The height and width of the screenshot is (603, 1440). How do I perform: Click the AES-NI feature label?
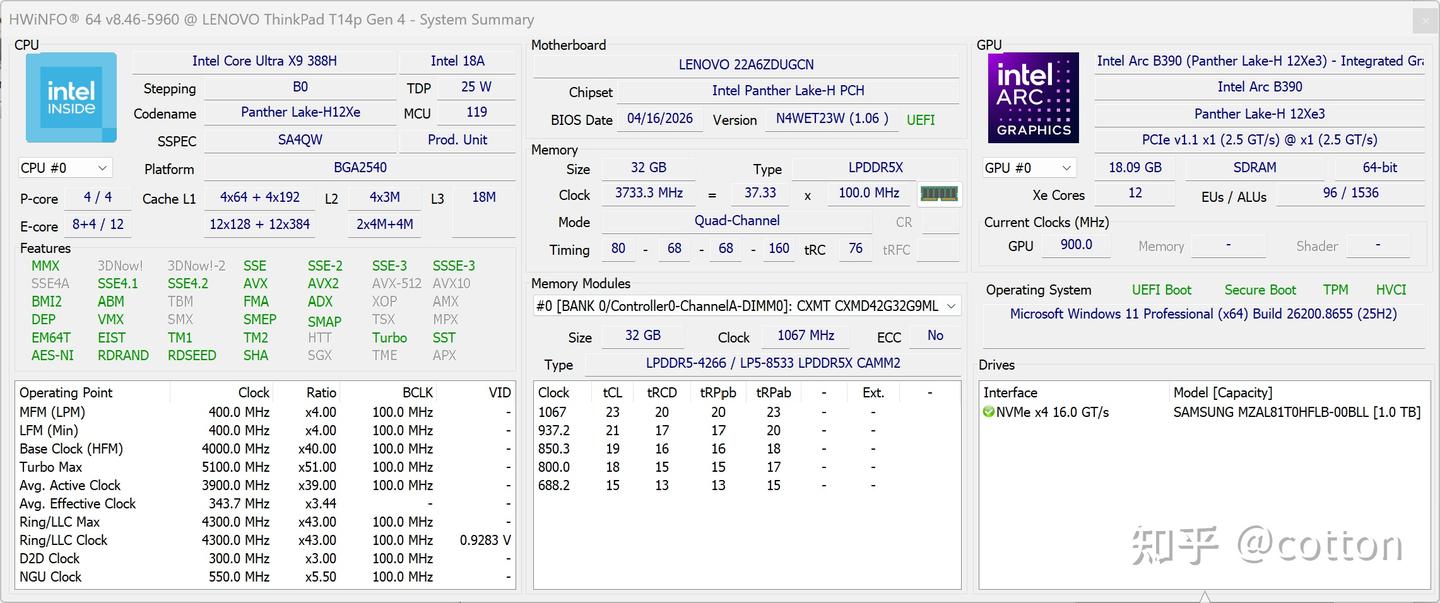pyautogui.click(x=52, y=356)
